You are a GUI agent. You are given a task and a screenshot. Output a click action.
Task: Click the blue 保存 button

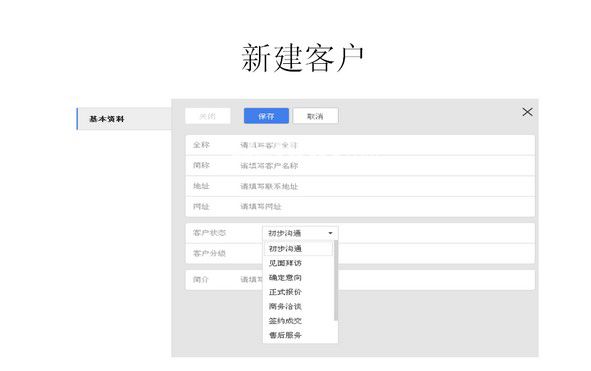[x=266, y=116]
